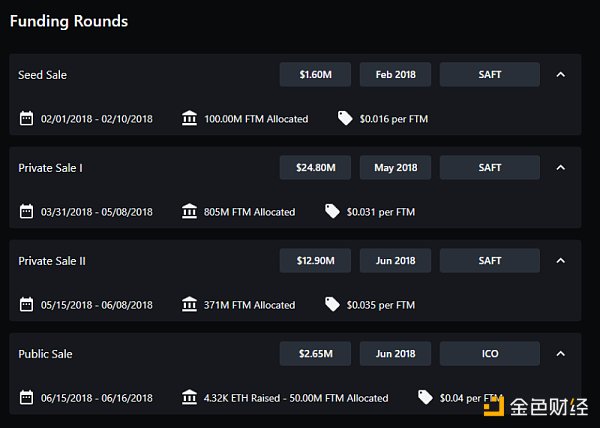Click bank icon beside 4.32K ETH Raised
The height and width of the screenshot is (428, 600).
coord(190,398)
